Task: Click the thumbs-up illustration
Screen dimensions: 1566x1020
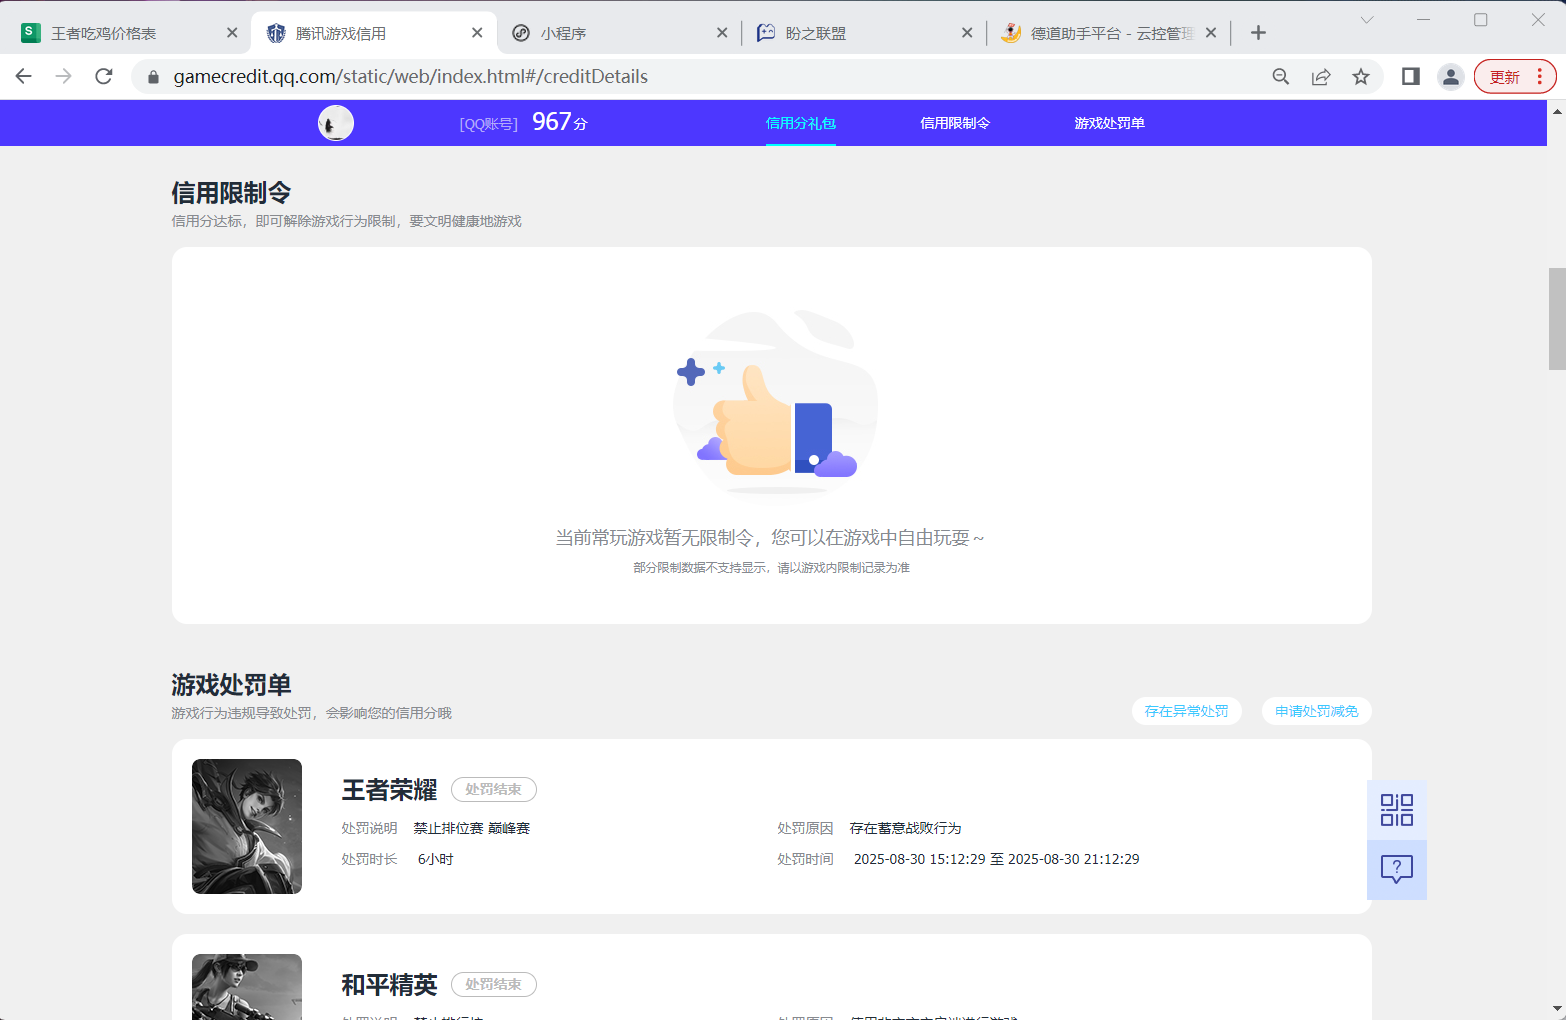Action: point(775,403)
